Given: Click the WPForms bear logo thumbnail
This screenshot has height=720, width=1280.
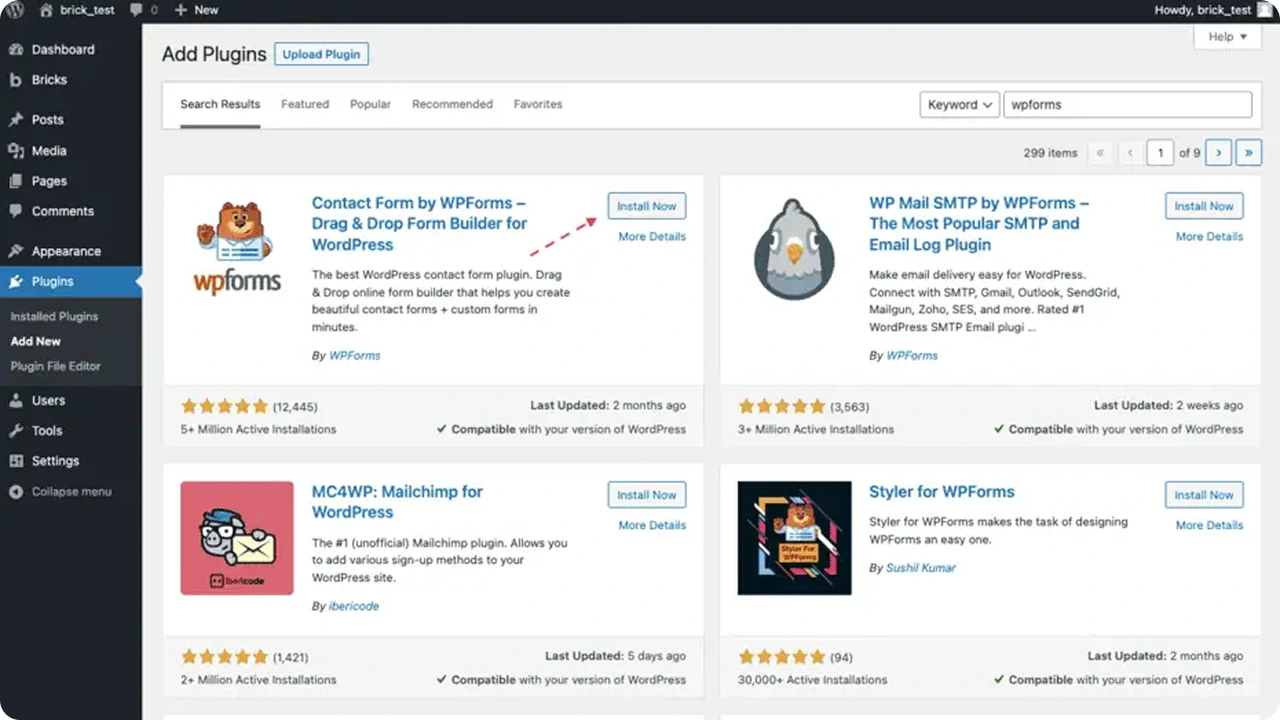Looking at the screenshot, I should click(237, 246).
